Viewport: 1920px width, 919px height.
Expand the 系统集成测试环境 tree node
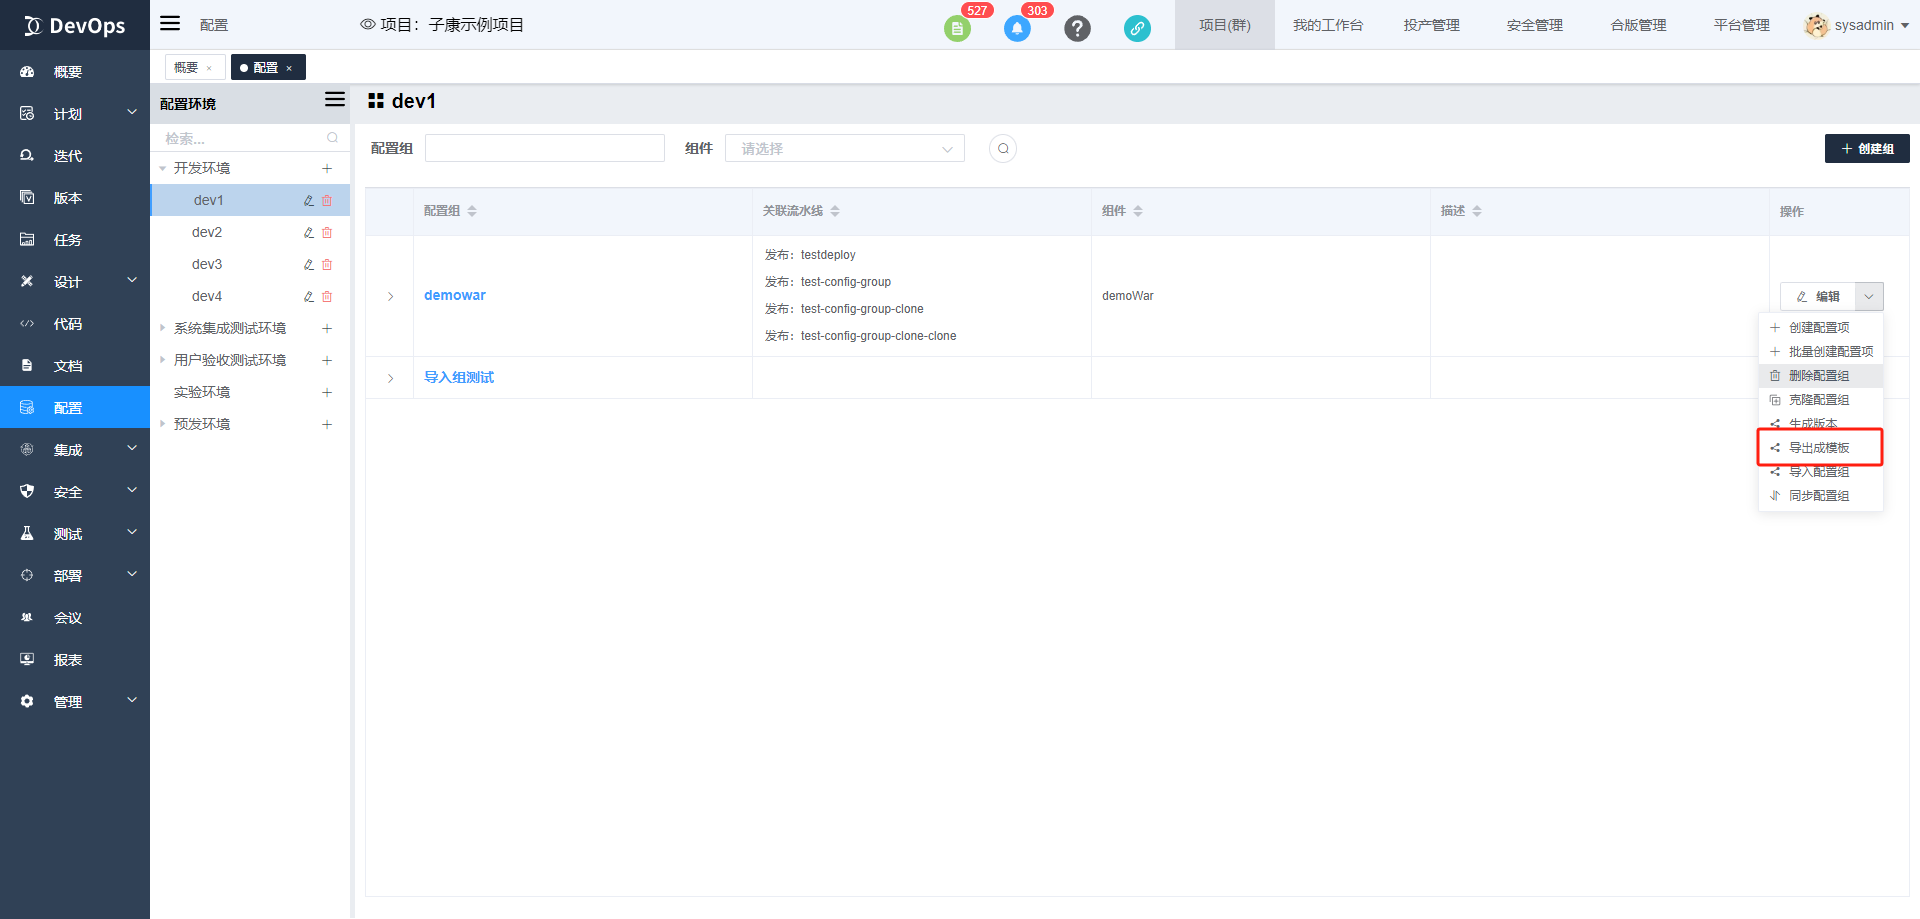[x=163, y=328]
